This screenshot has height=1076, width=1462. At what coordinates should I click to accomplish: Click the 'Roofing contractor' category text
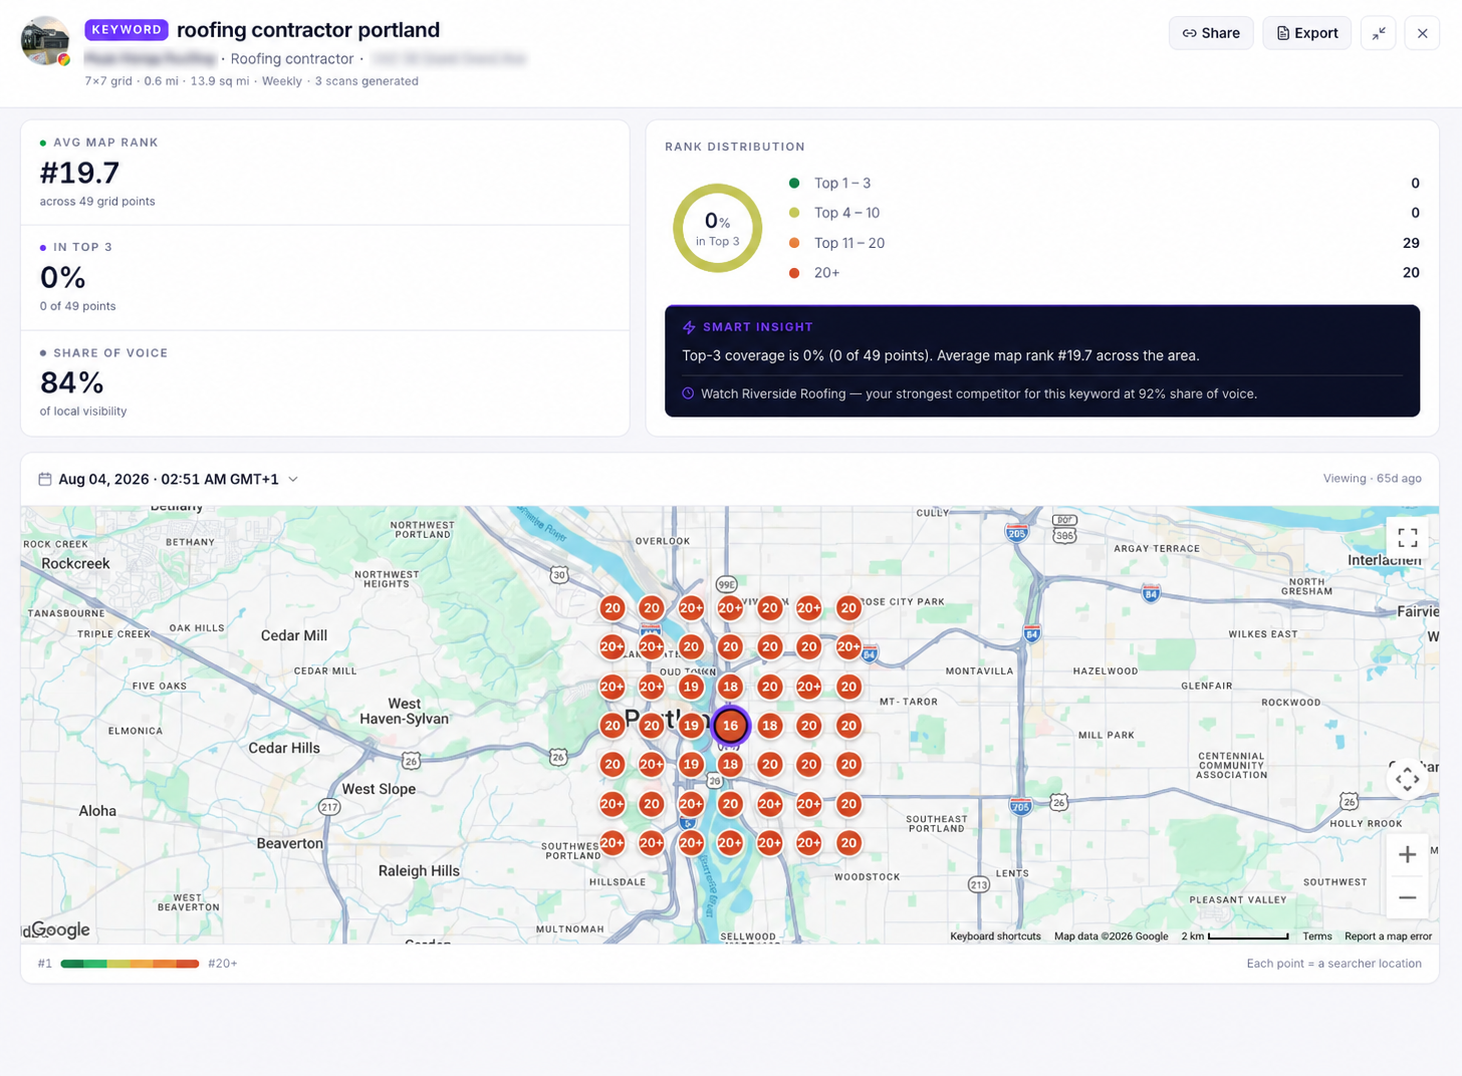coord(292,59)
